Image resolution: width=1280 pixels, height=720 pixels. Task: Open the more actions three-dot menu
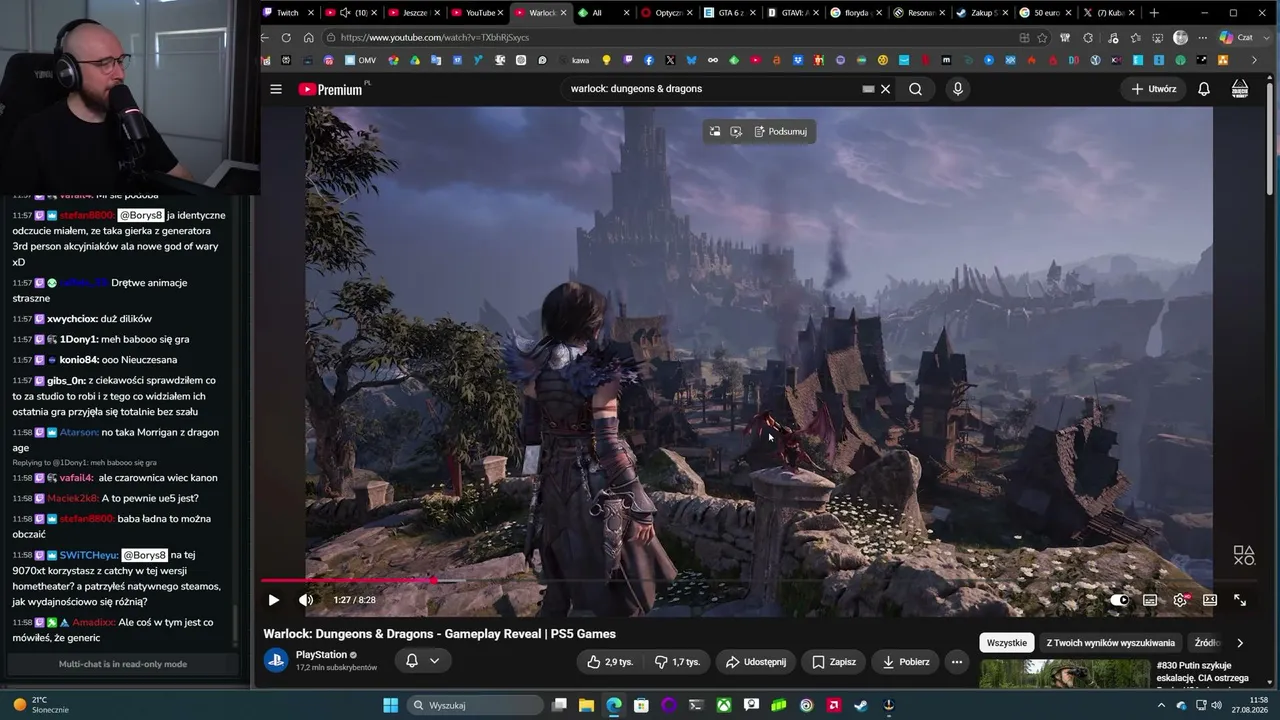pos(957,662)
